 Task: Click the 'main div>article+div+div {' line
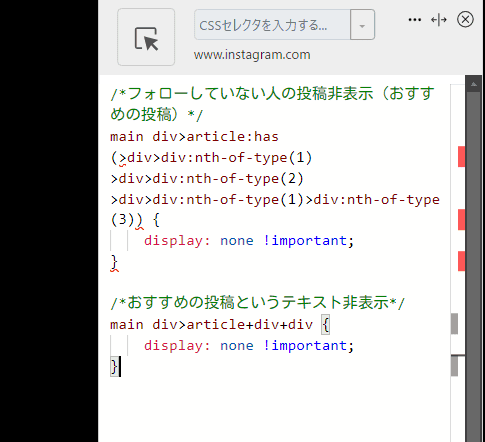coord(220,325)
